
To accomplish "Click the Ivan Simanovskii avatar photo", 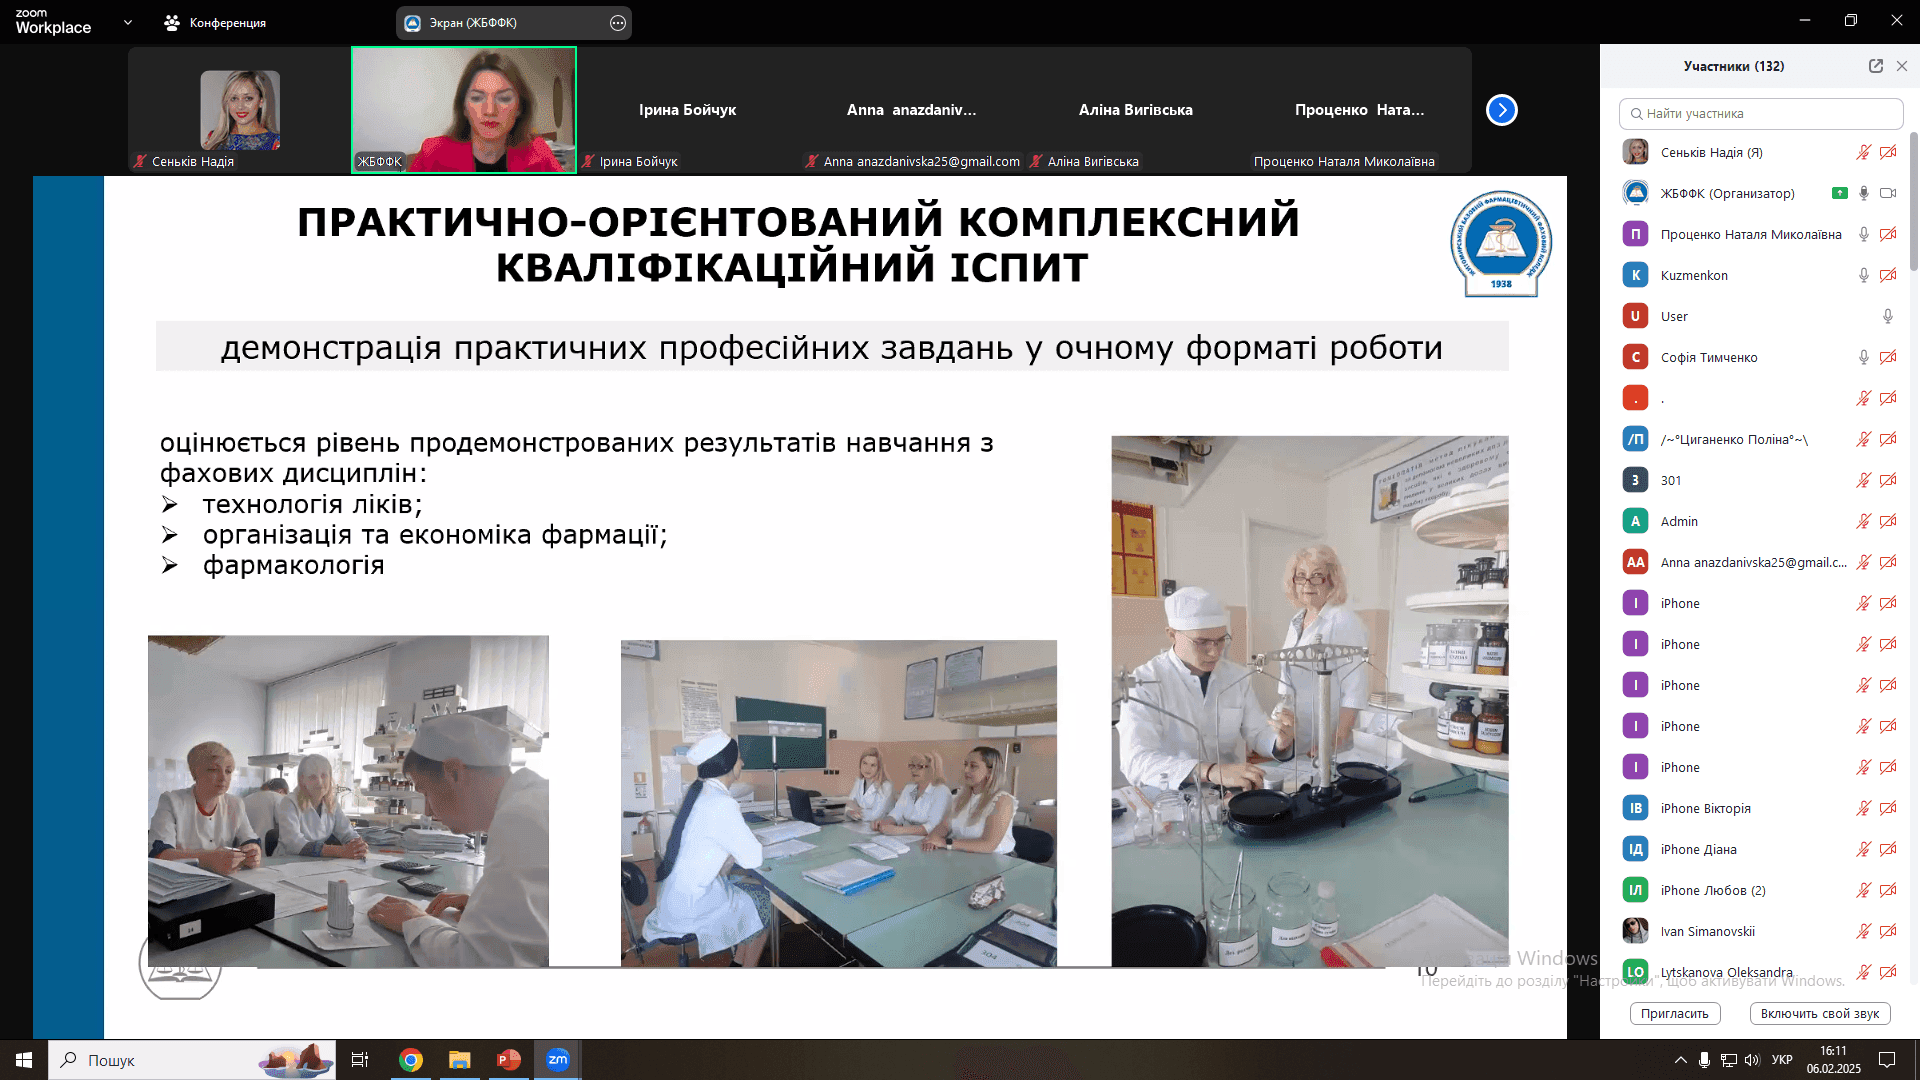I will pos(1635,931).
